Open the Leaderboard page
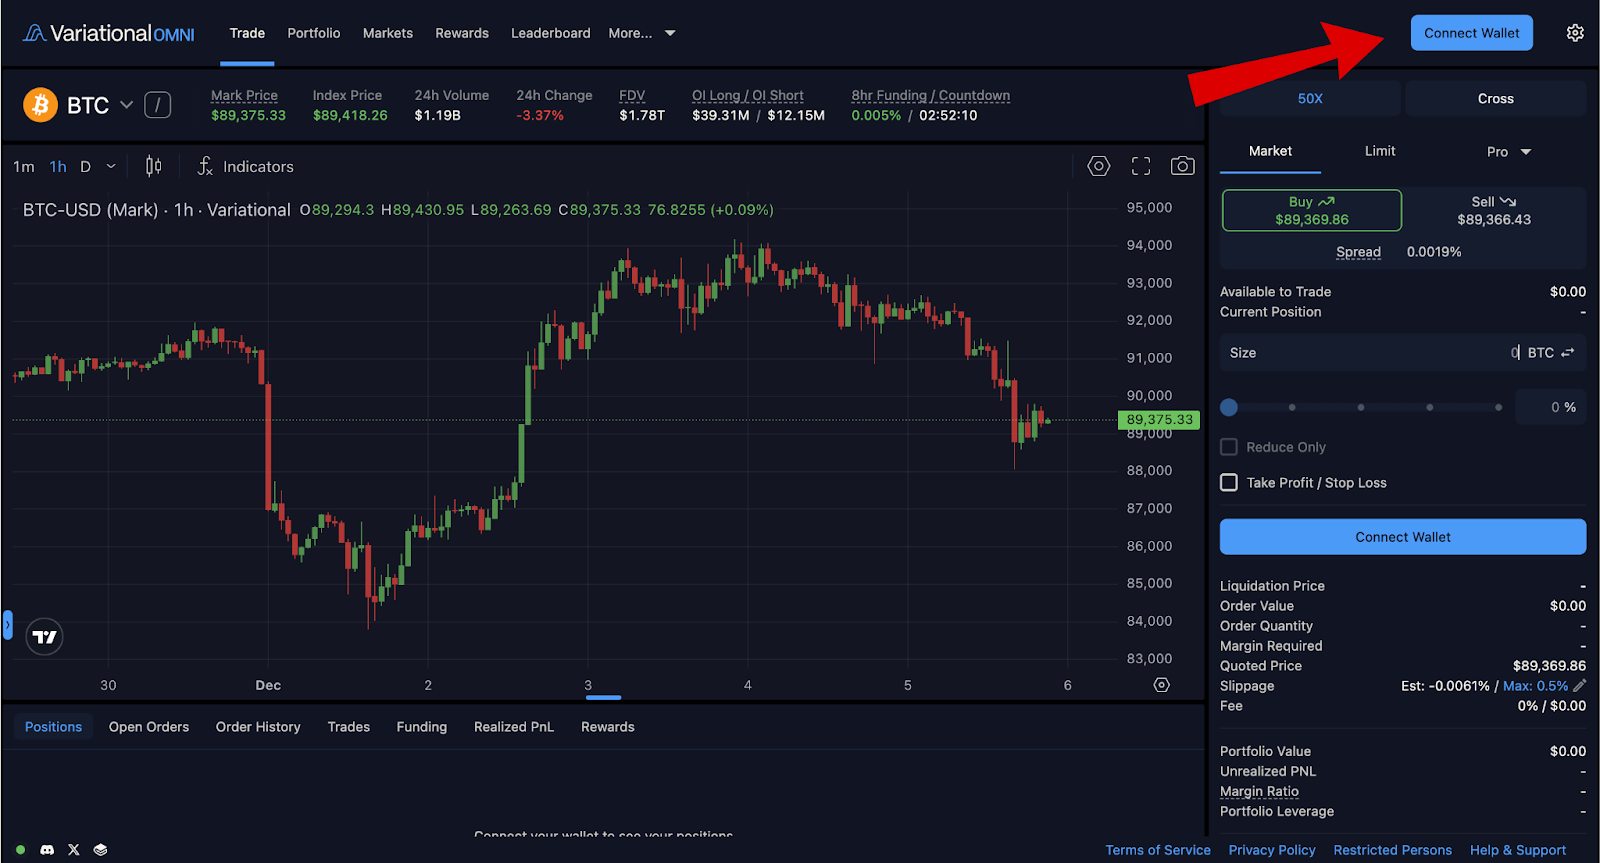 [551, 33]
